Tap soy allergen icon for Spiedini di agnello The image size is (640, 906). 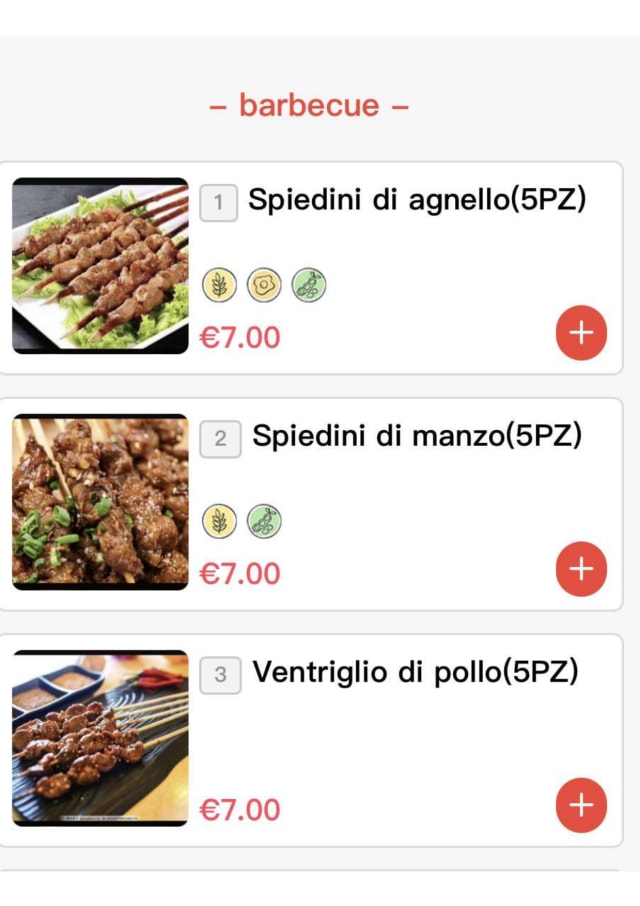309,286
